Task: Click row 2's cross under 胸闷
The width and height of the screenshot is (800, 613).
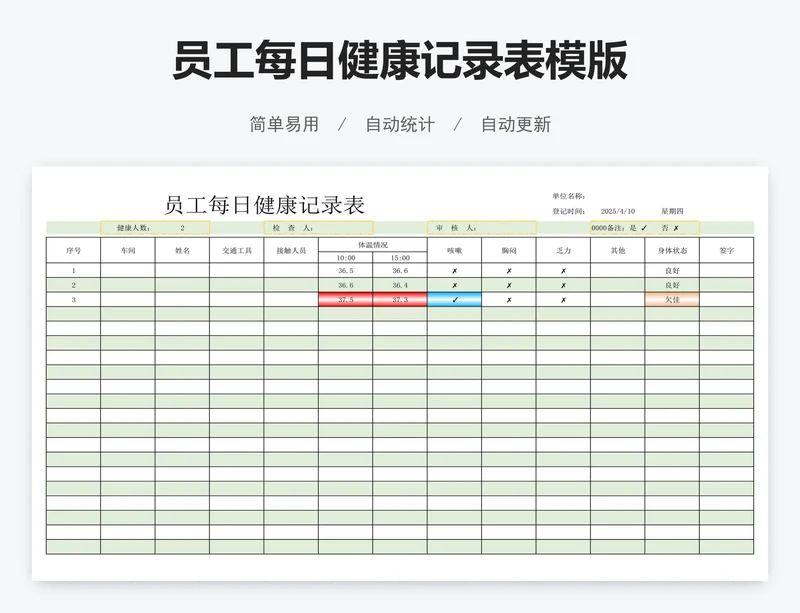Action: pyautogui.click(x=509, y=285)
